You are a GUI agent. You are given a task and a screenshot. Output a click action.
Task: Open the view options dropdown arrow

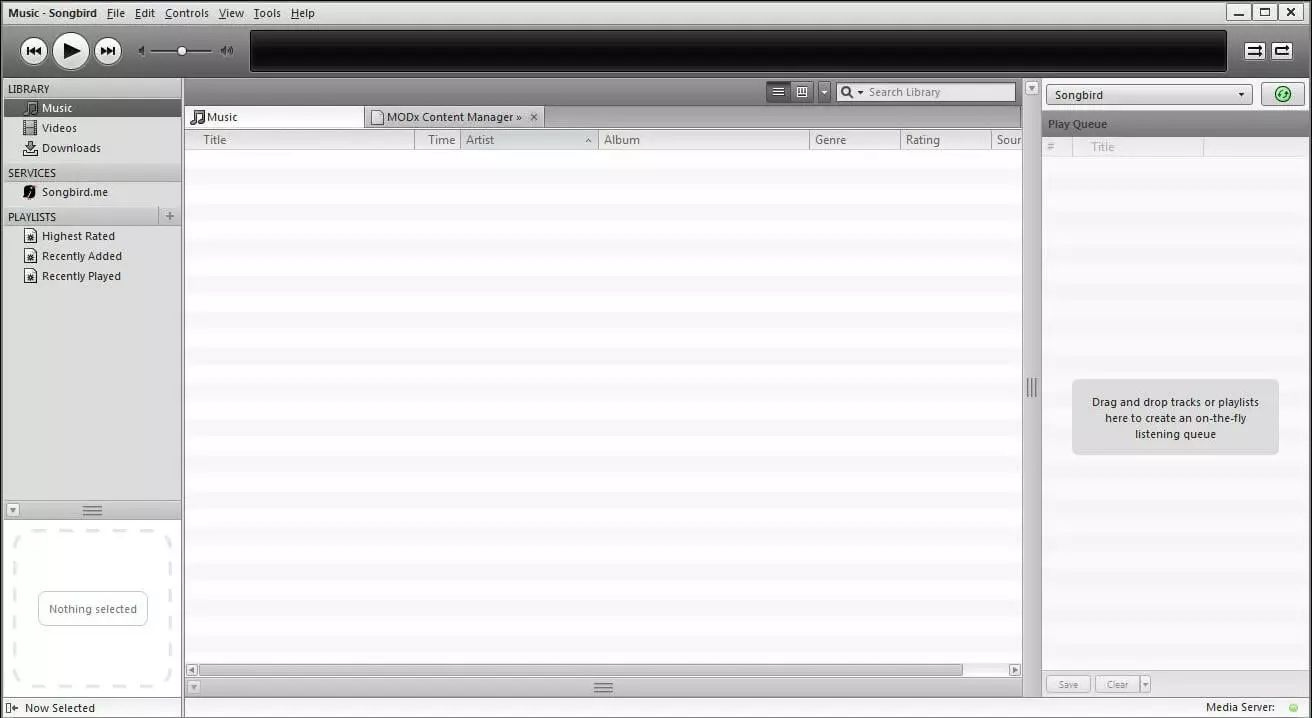coord(824,92)
